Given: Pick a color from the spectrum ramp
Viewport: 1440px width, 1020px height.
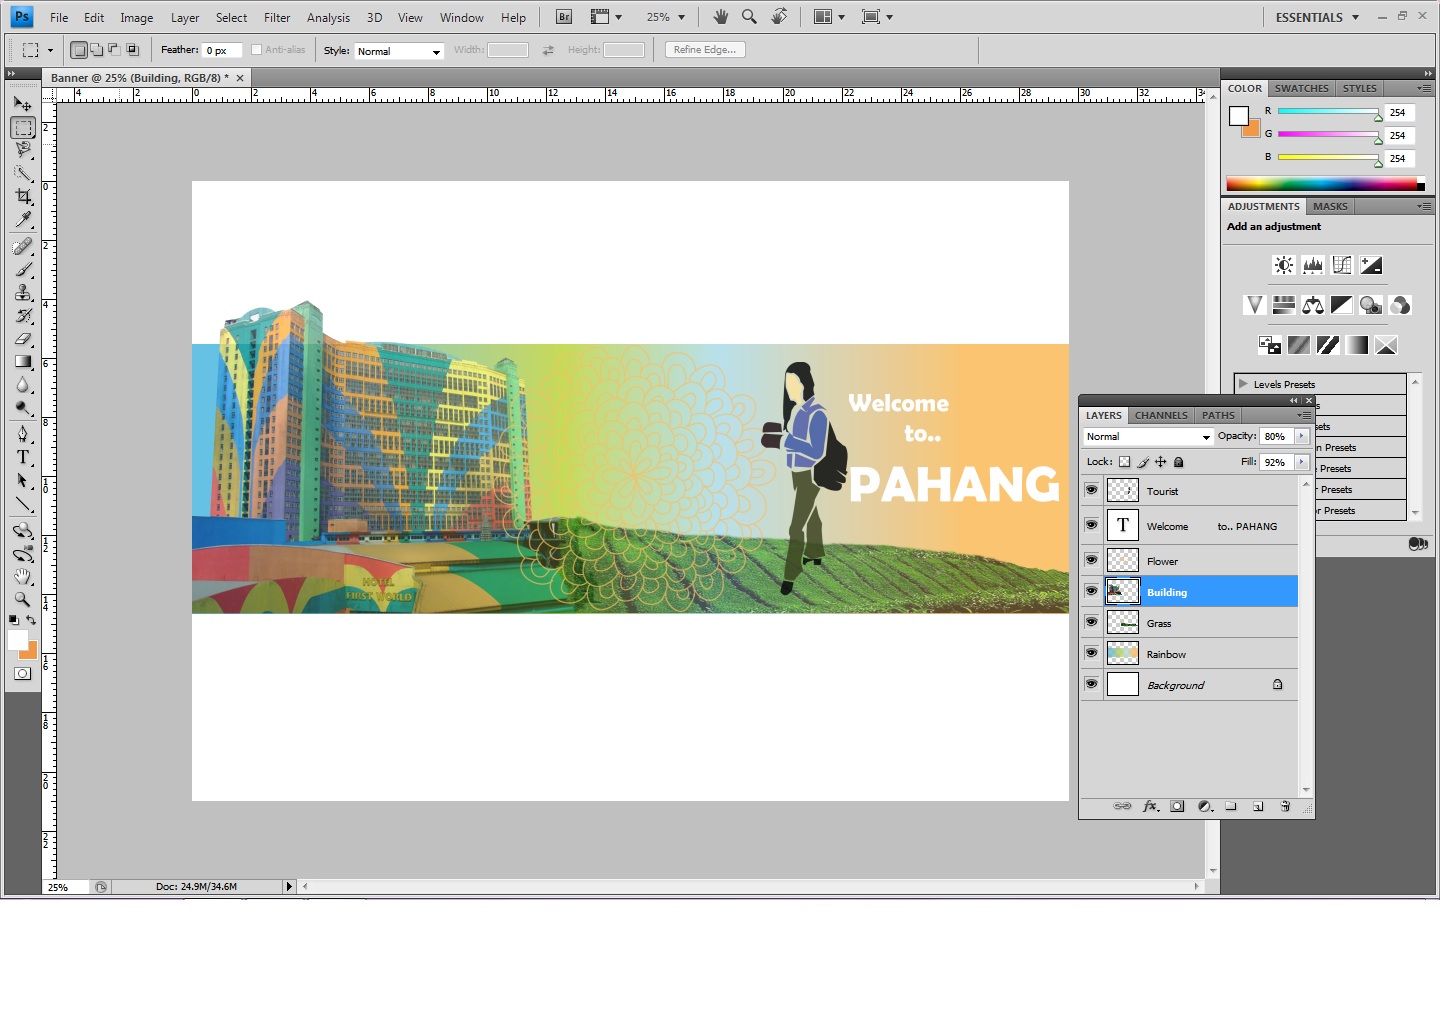Looking at the screenshot, I should click(x=1325, y=184).
